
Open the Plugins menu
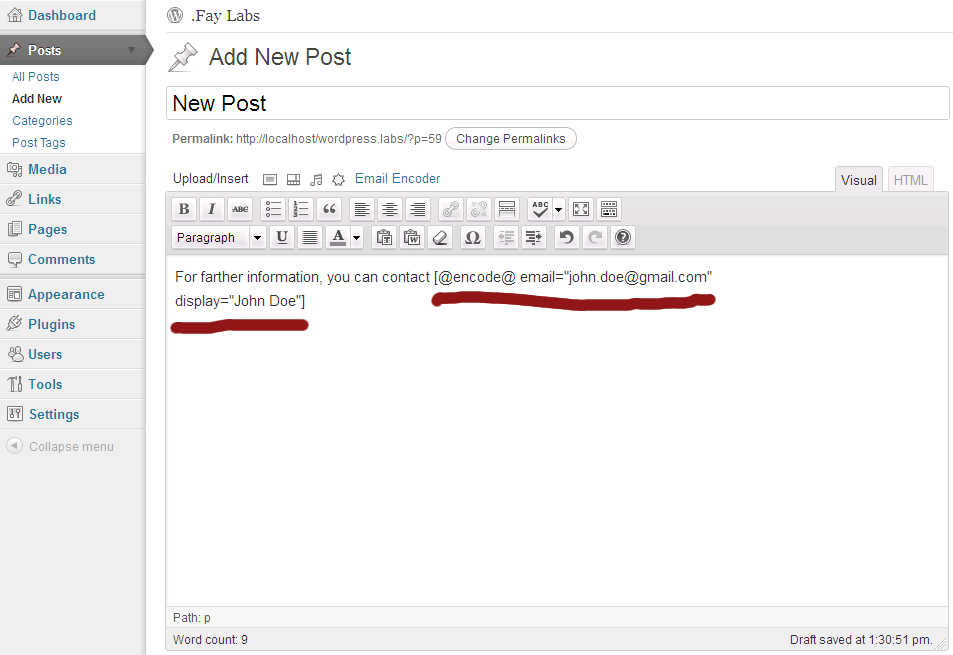point(52,324)
